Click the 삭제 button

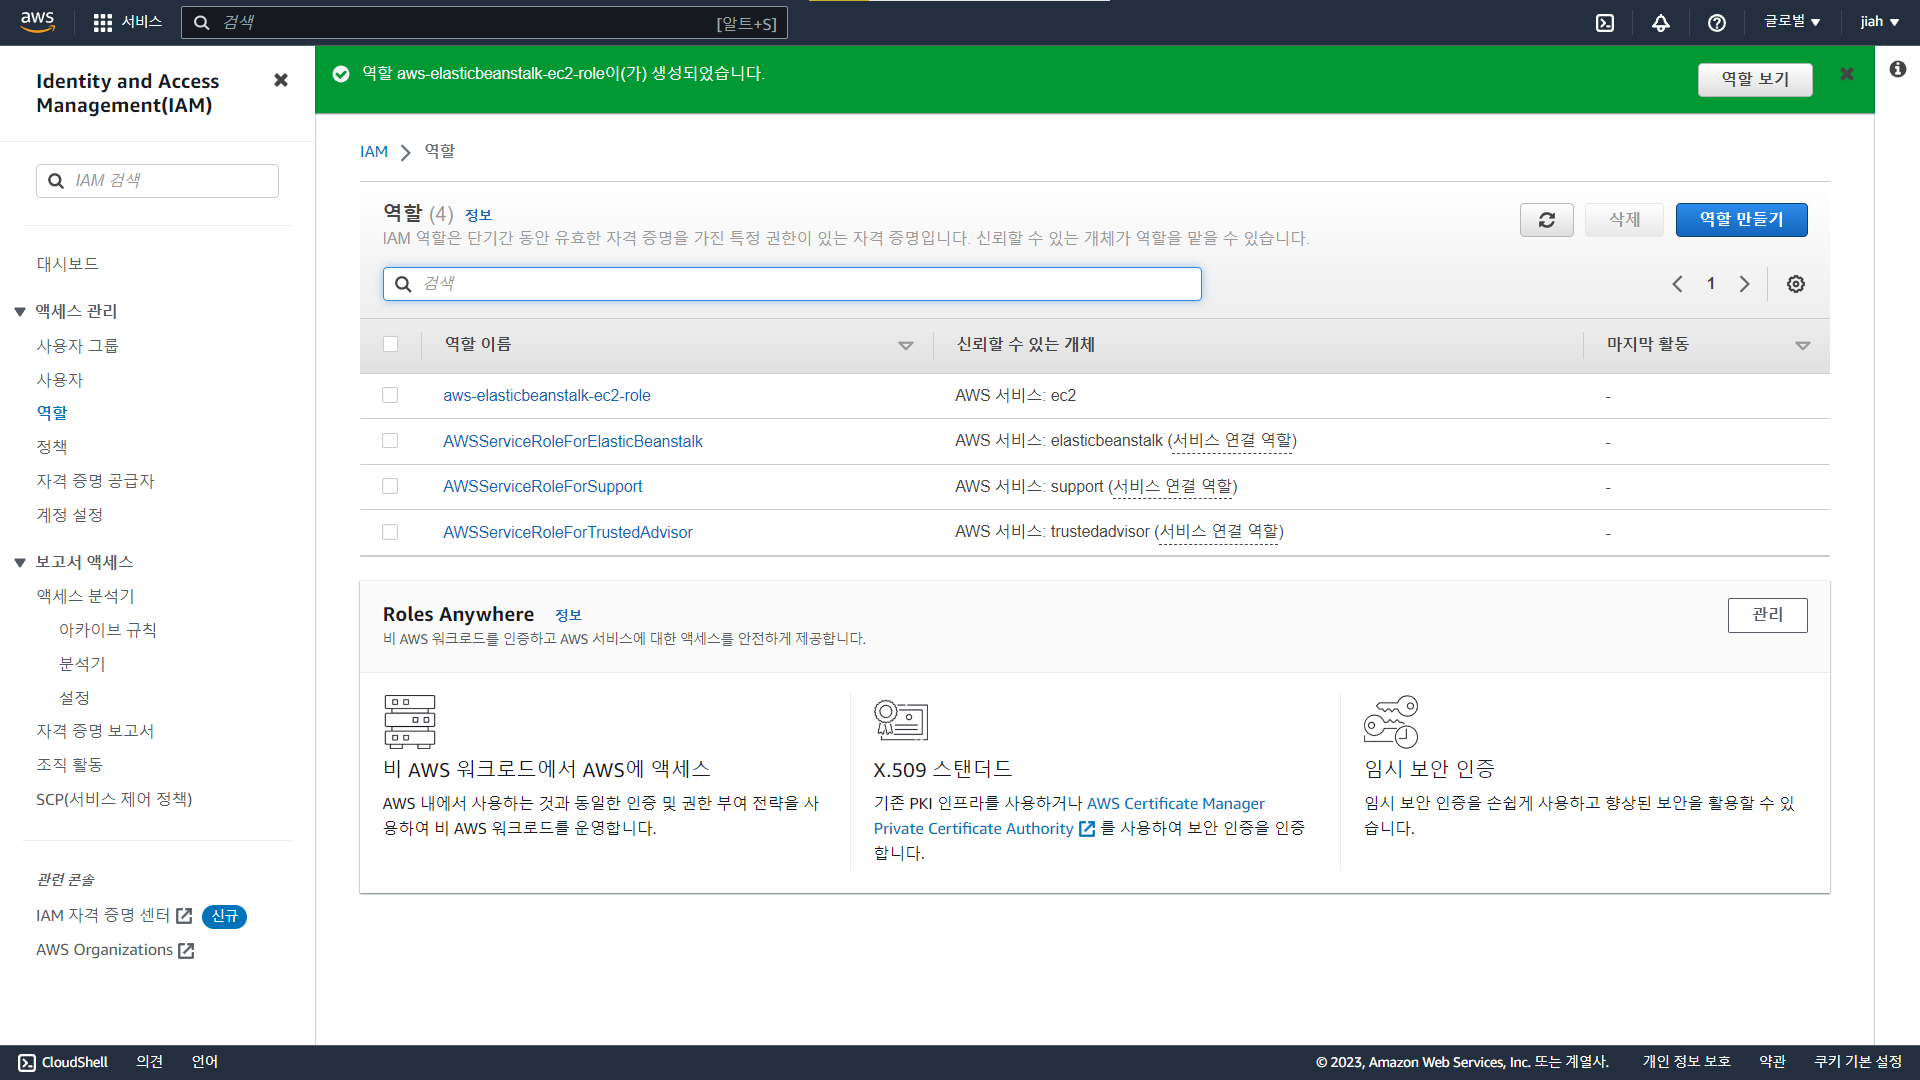pyautogui.click(x=1625, y=220)
